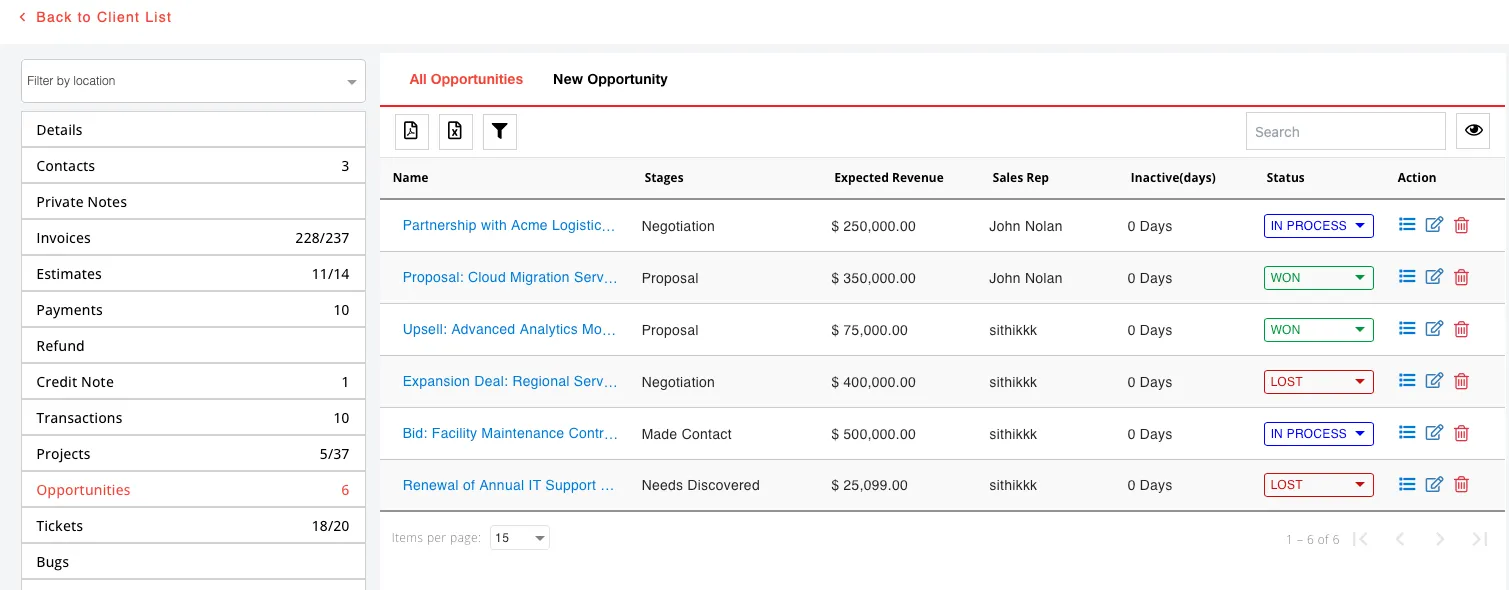
Task: Click the opportunities Search field
Action: point(1345,131)
